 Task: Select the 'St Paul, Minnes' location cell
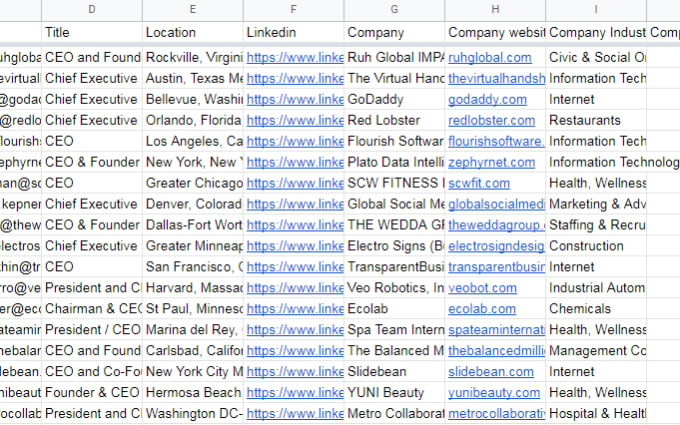pyautogui.click(x=193, y=309)
